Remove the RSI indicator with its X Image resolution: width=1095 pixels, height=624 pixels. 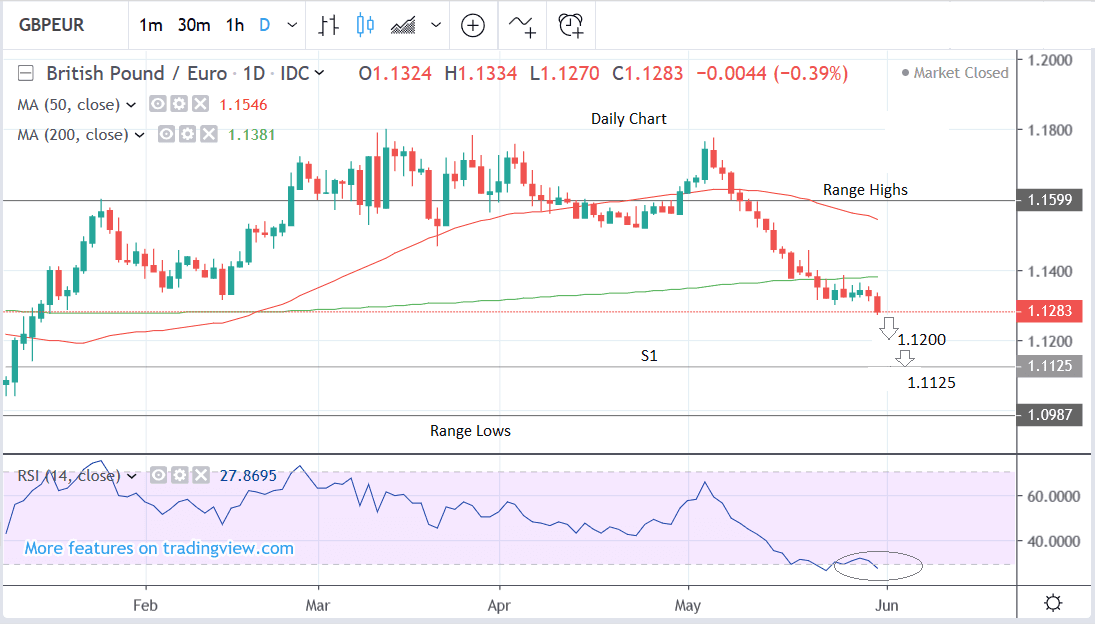point(198,475)
